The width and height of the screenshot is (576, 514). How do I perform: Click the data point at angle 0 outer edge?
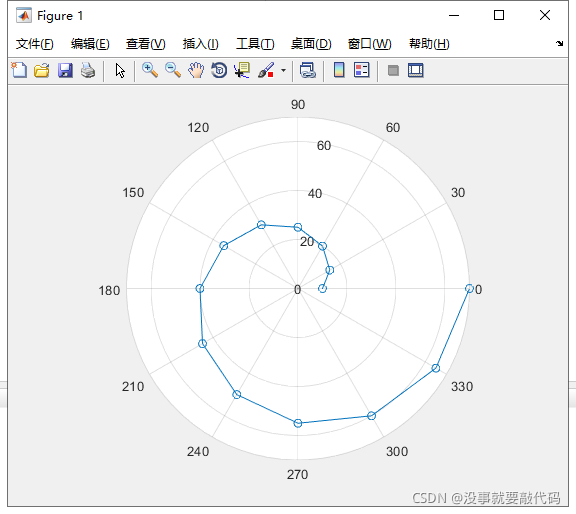point(469,288)
